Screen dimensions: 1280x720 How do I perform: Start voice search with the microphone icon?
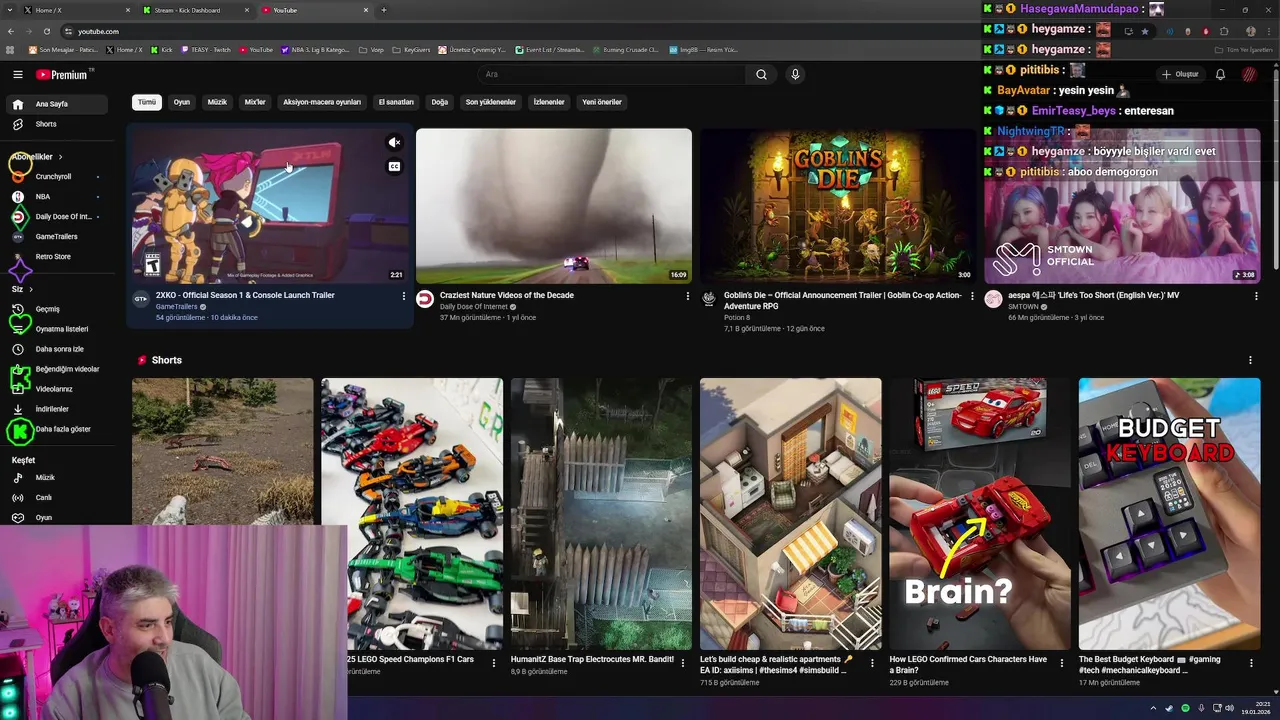795,74
